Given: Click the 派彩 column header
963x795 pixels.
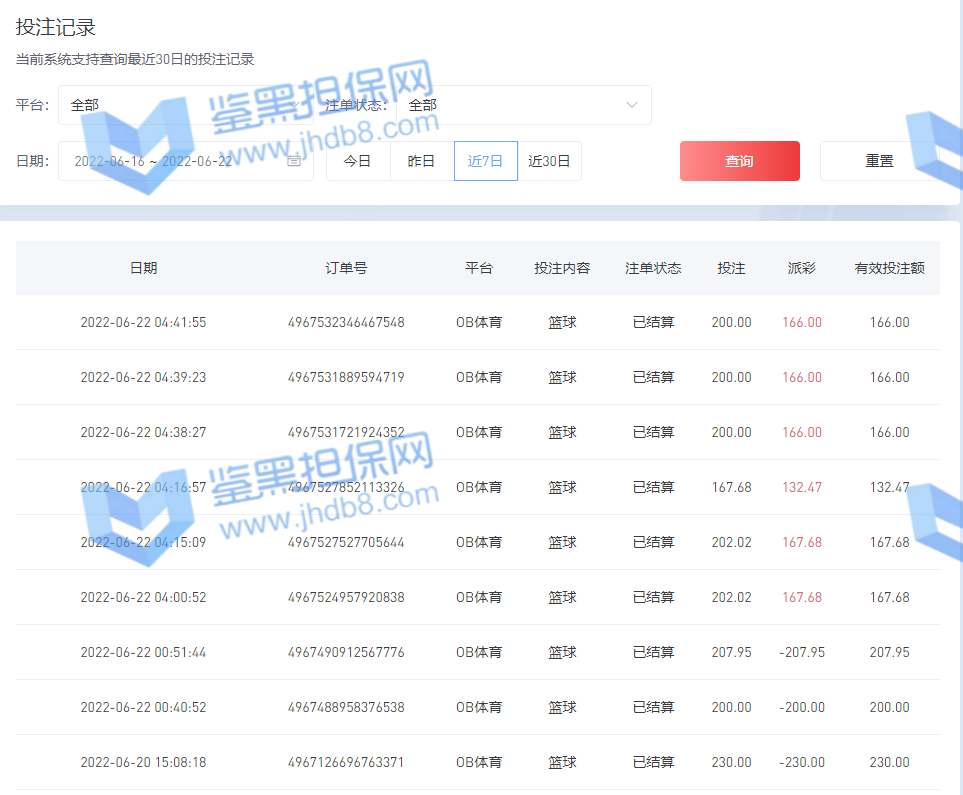Looking at the screenshot, I should pos(801,268).
